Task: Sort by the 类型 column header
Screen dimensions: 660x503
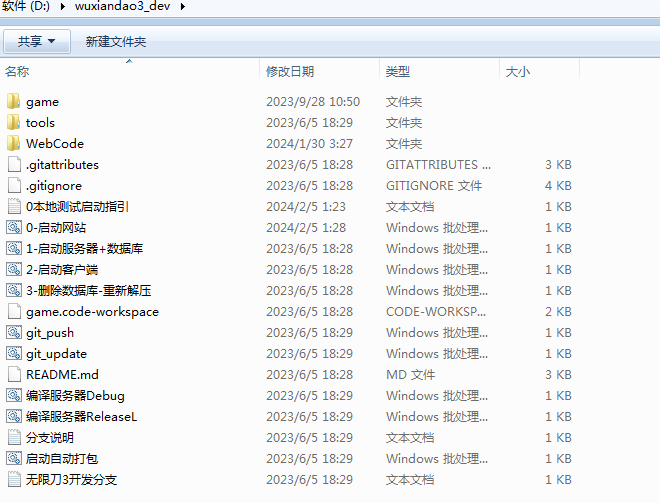Action: [398, 72]
